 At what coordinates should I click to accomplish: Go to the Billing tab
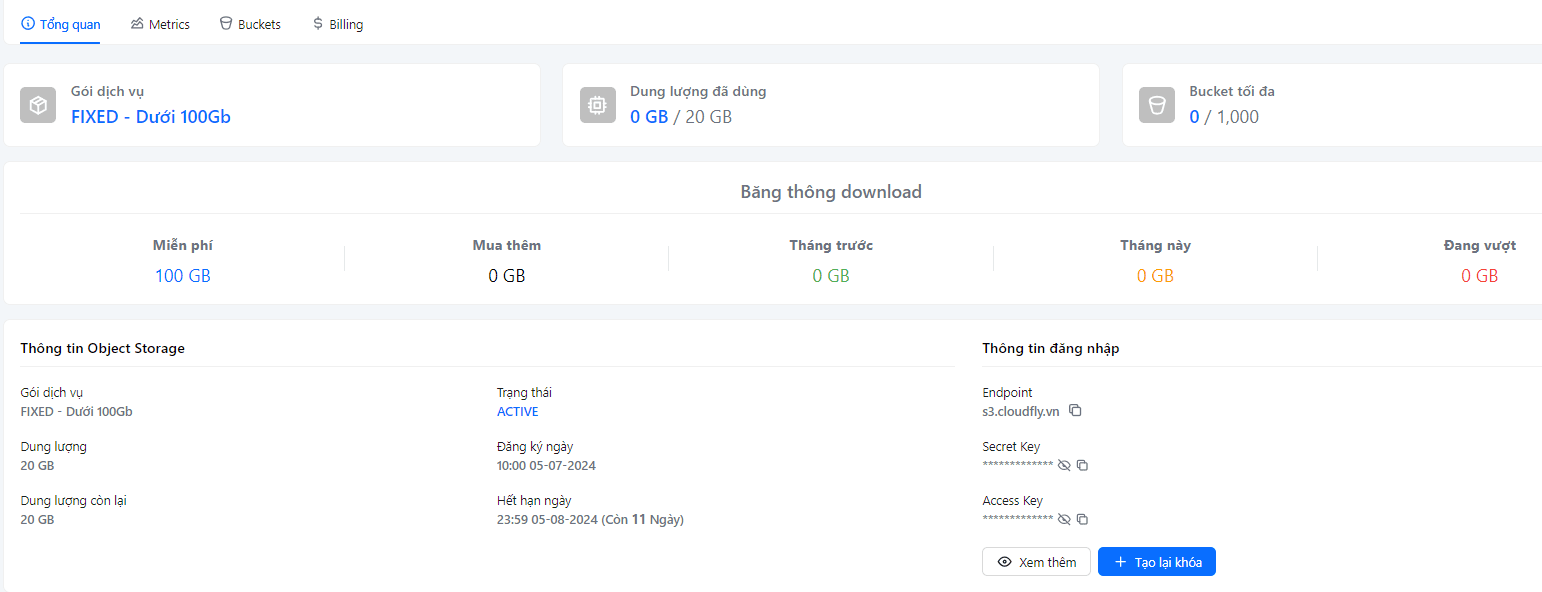(x=337, y=24)
